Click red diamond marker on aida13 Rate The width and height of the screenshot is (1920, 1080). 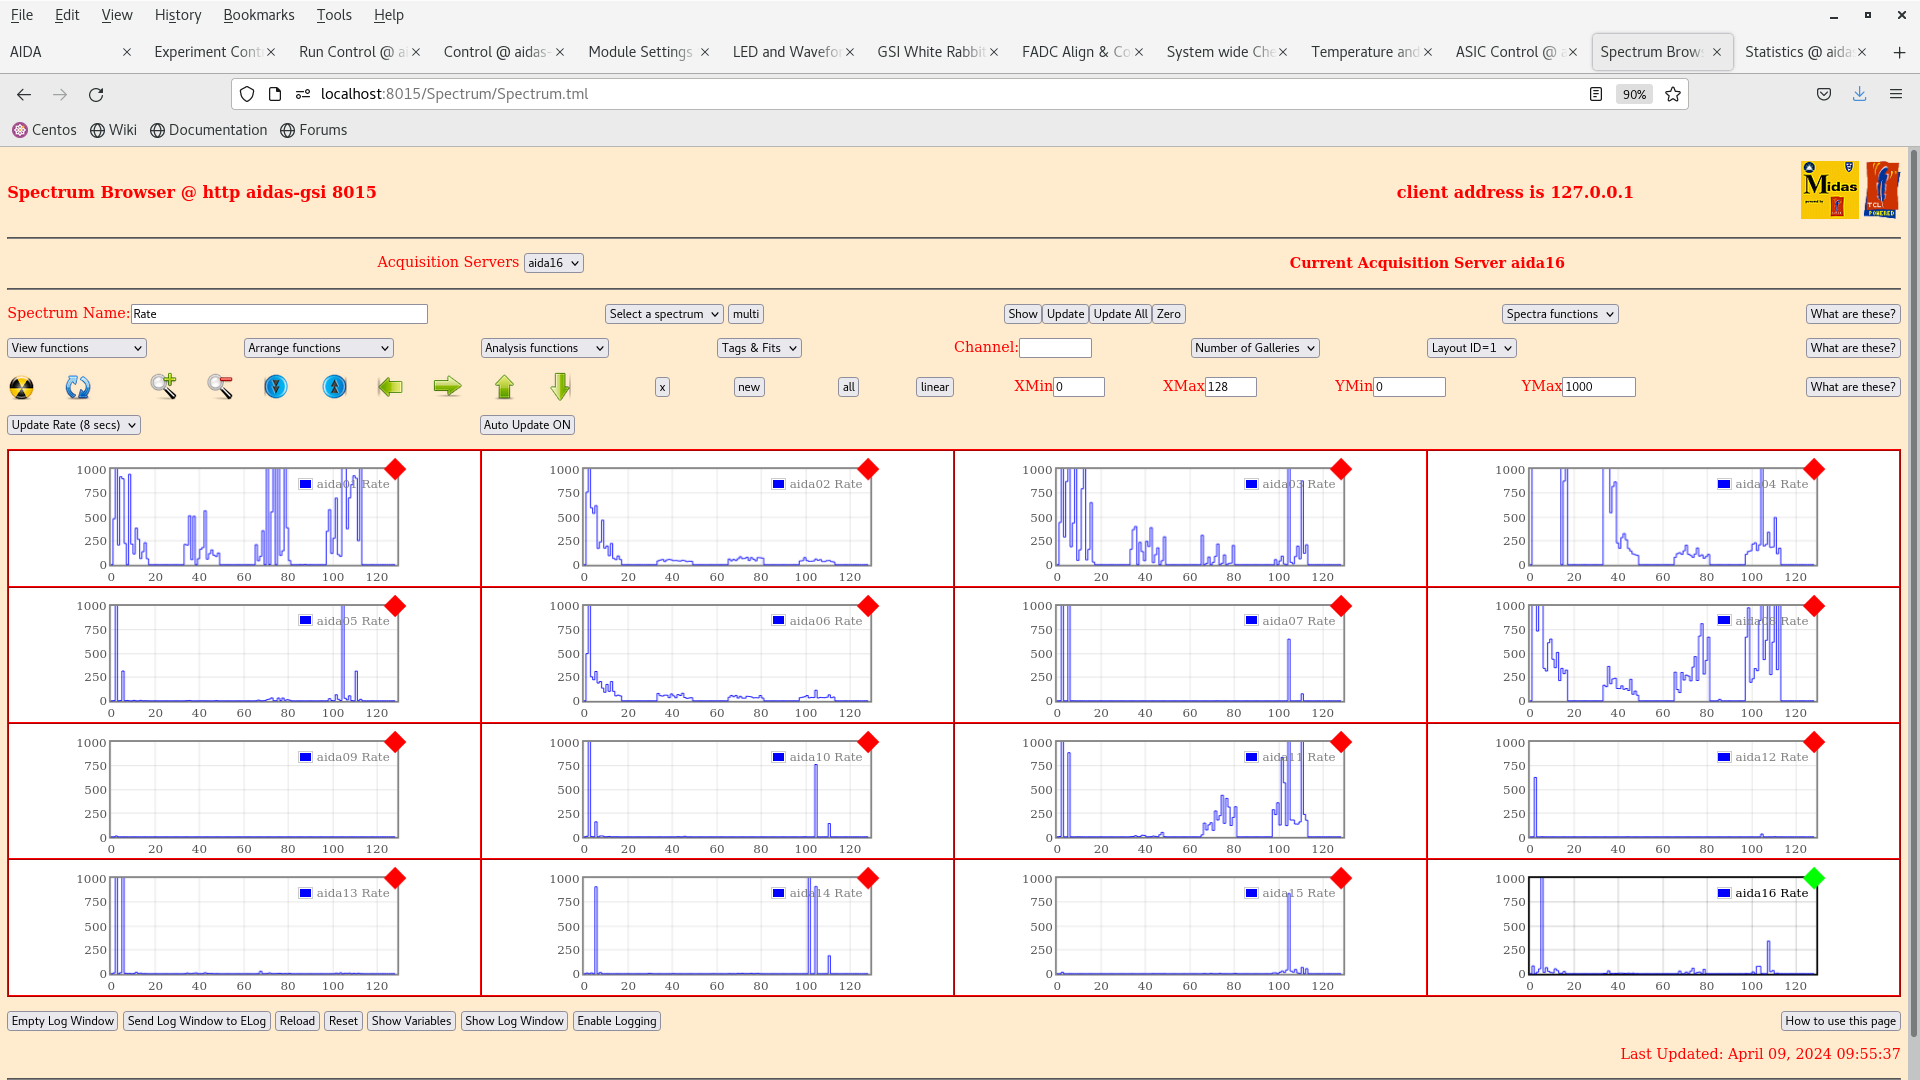pos(395,878)
